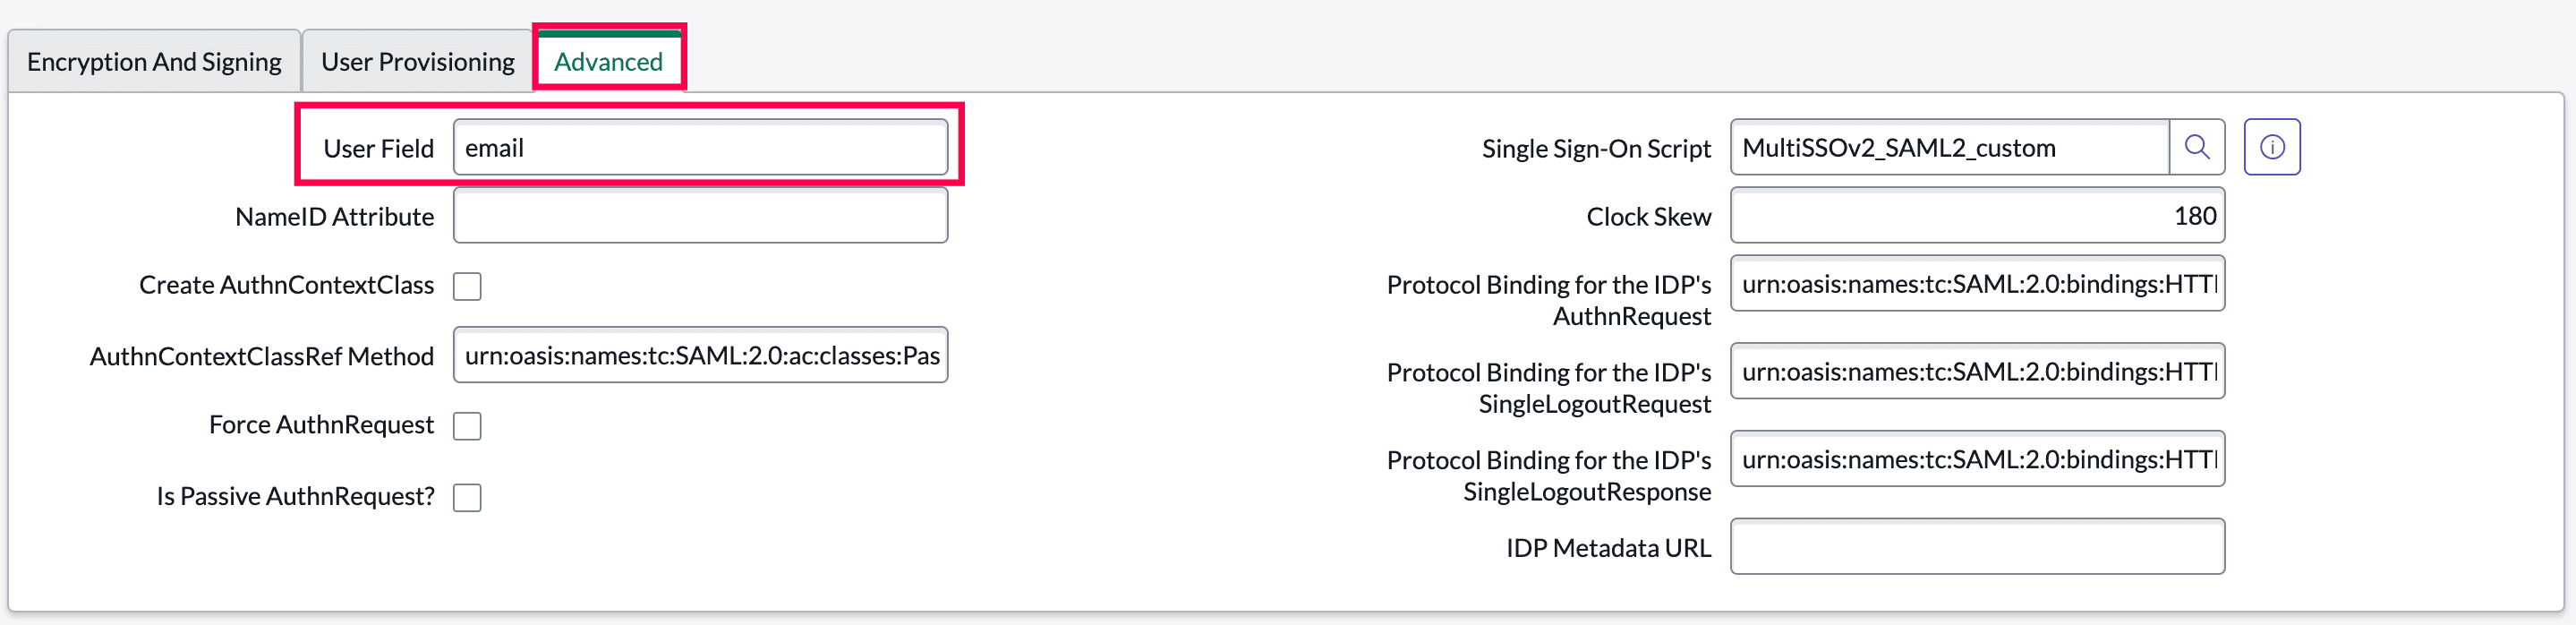Check the Is Passive AuthnRequest checkbox
This screenshot has height=625, width=2576.
(x=467, y=497)
